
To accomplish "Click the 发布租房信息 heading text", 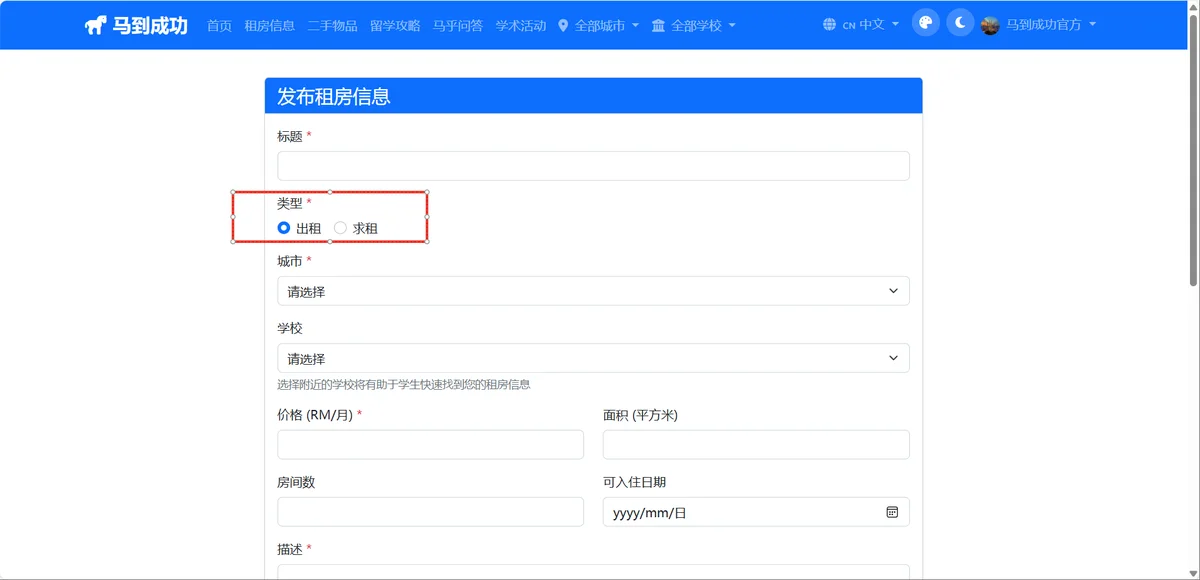I will click(x=333, y=97).
